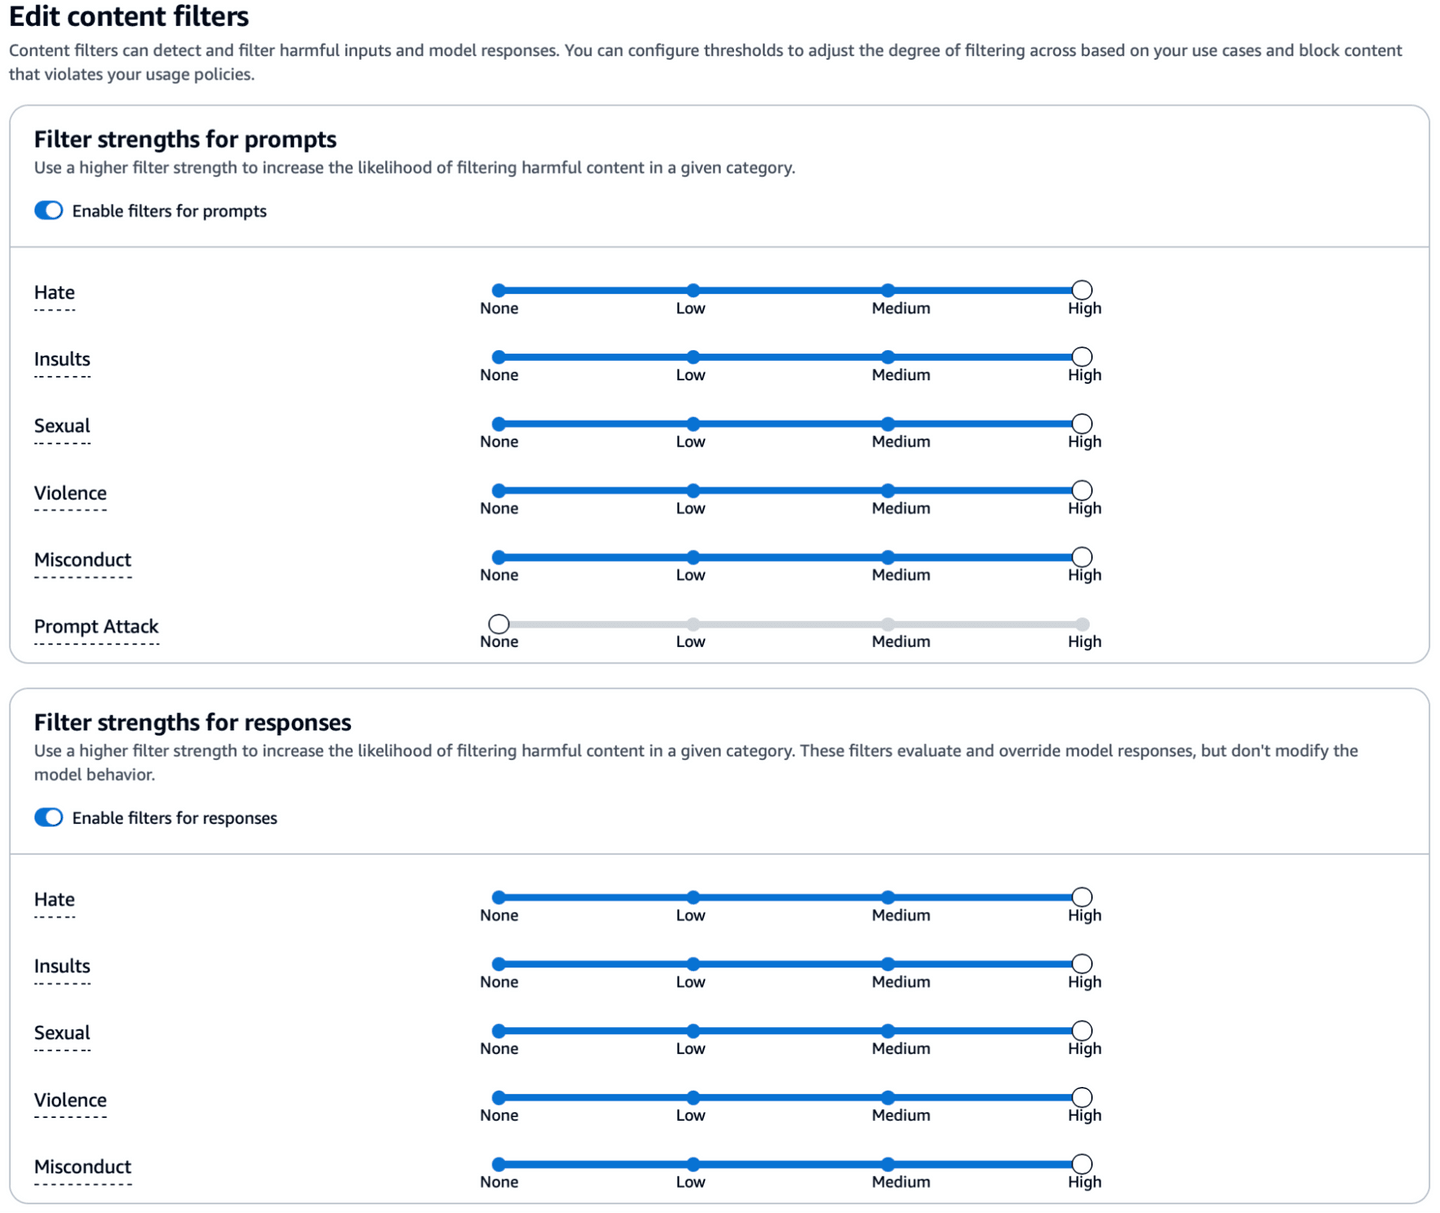Set responses Hate filter to None
Viewport: 1440px width, 1213px height.
499,897
